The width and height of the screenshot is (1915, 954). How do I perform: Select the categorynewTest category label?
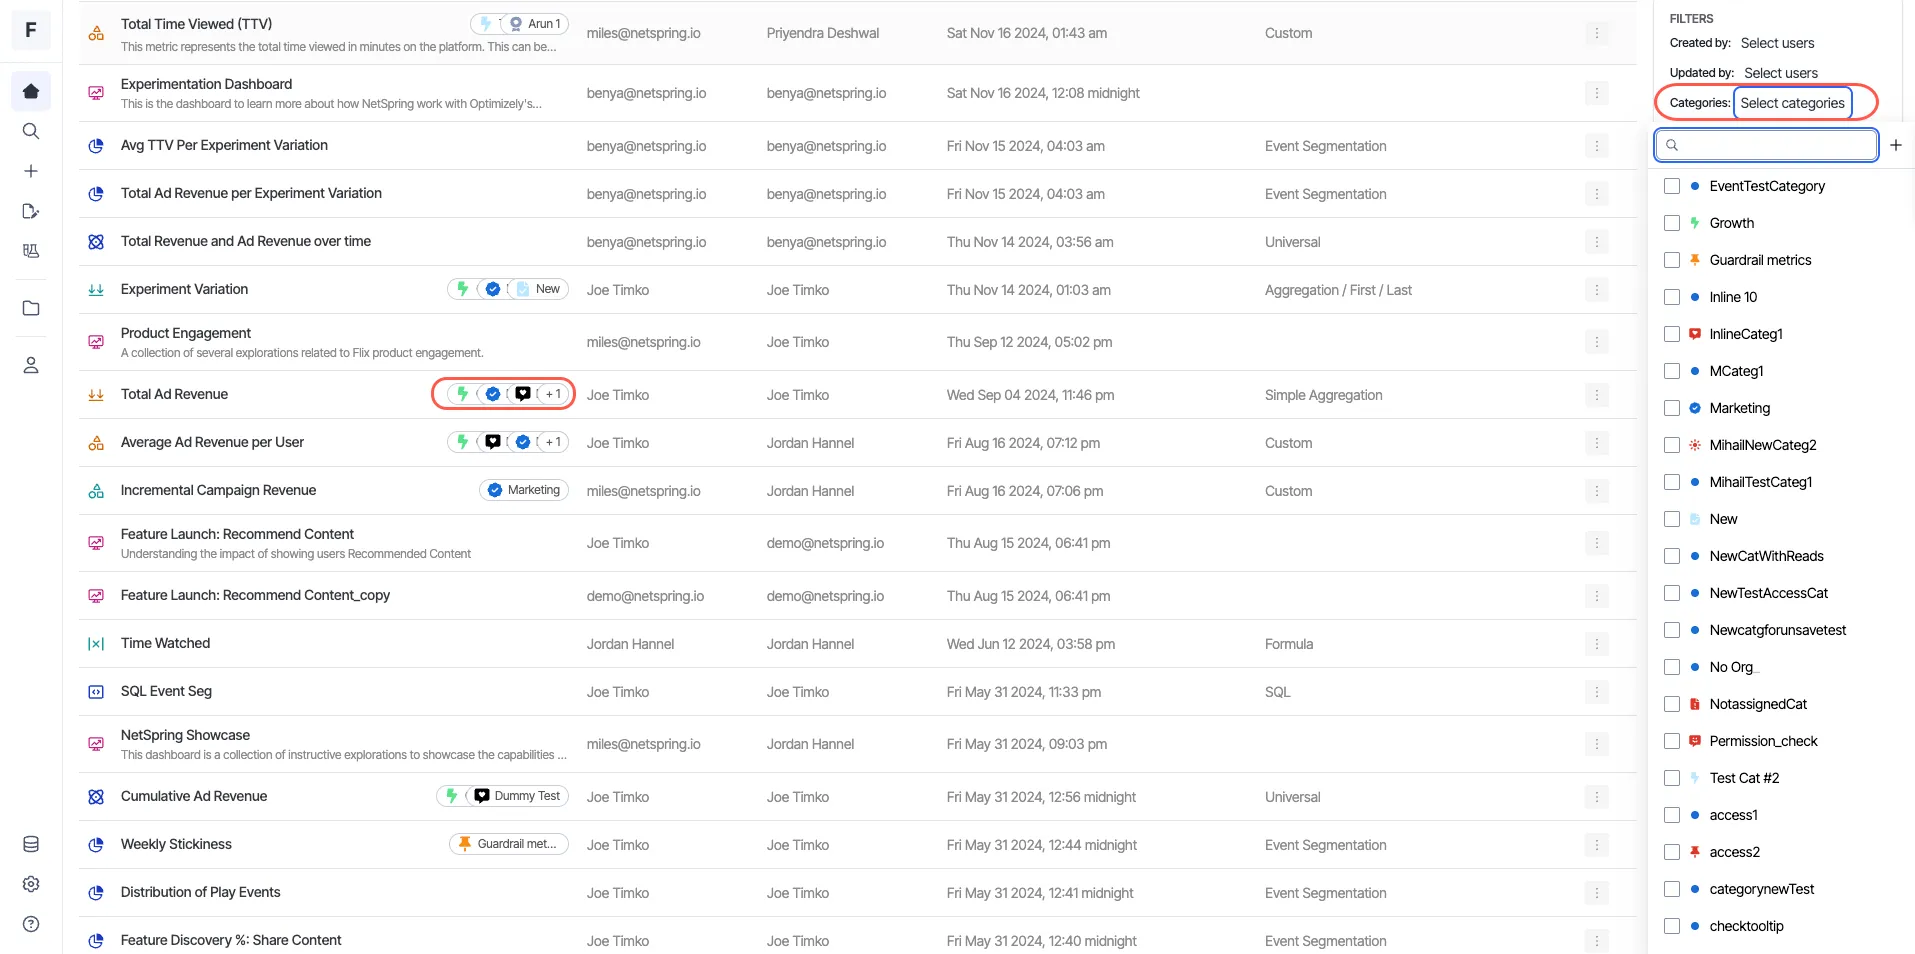pos(1762,889)
